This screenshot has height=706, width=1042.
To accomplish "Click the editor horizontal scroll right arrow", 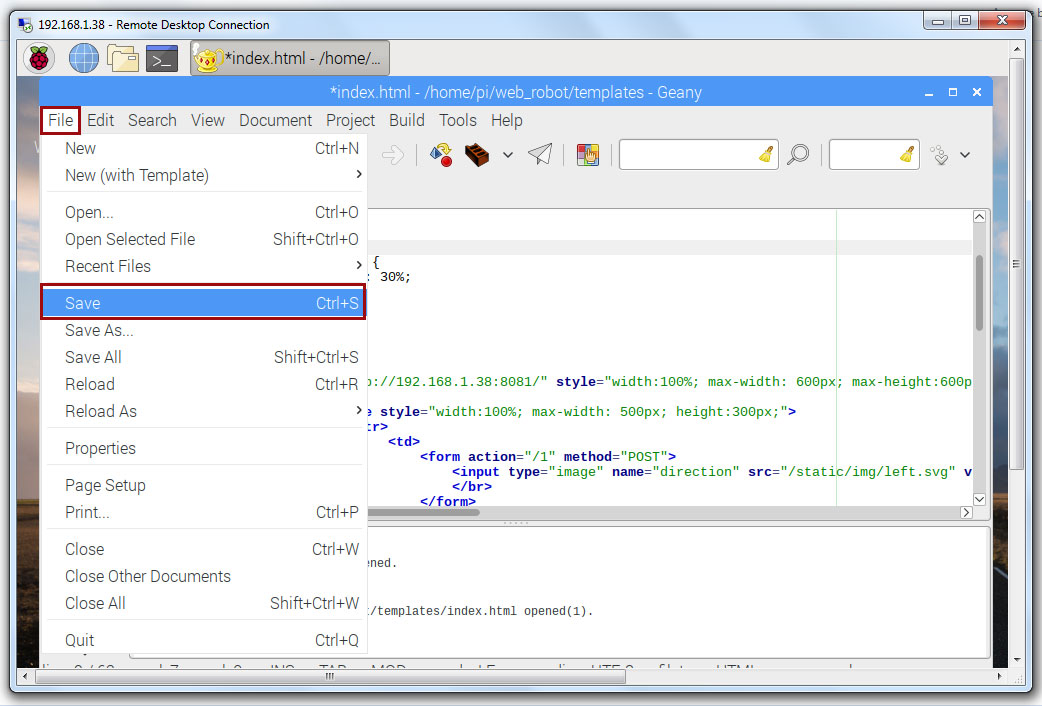I will 966,513.
